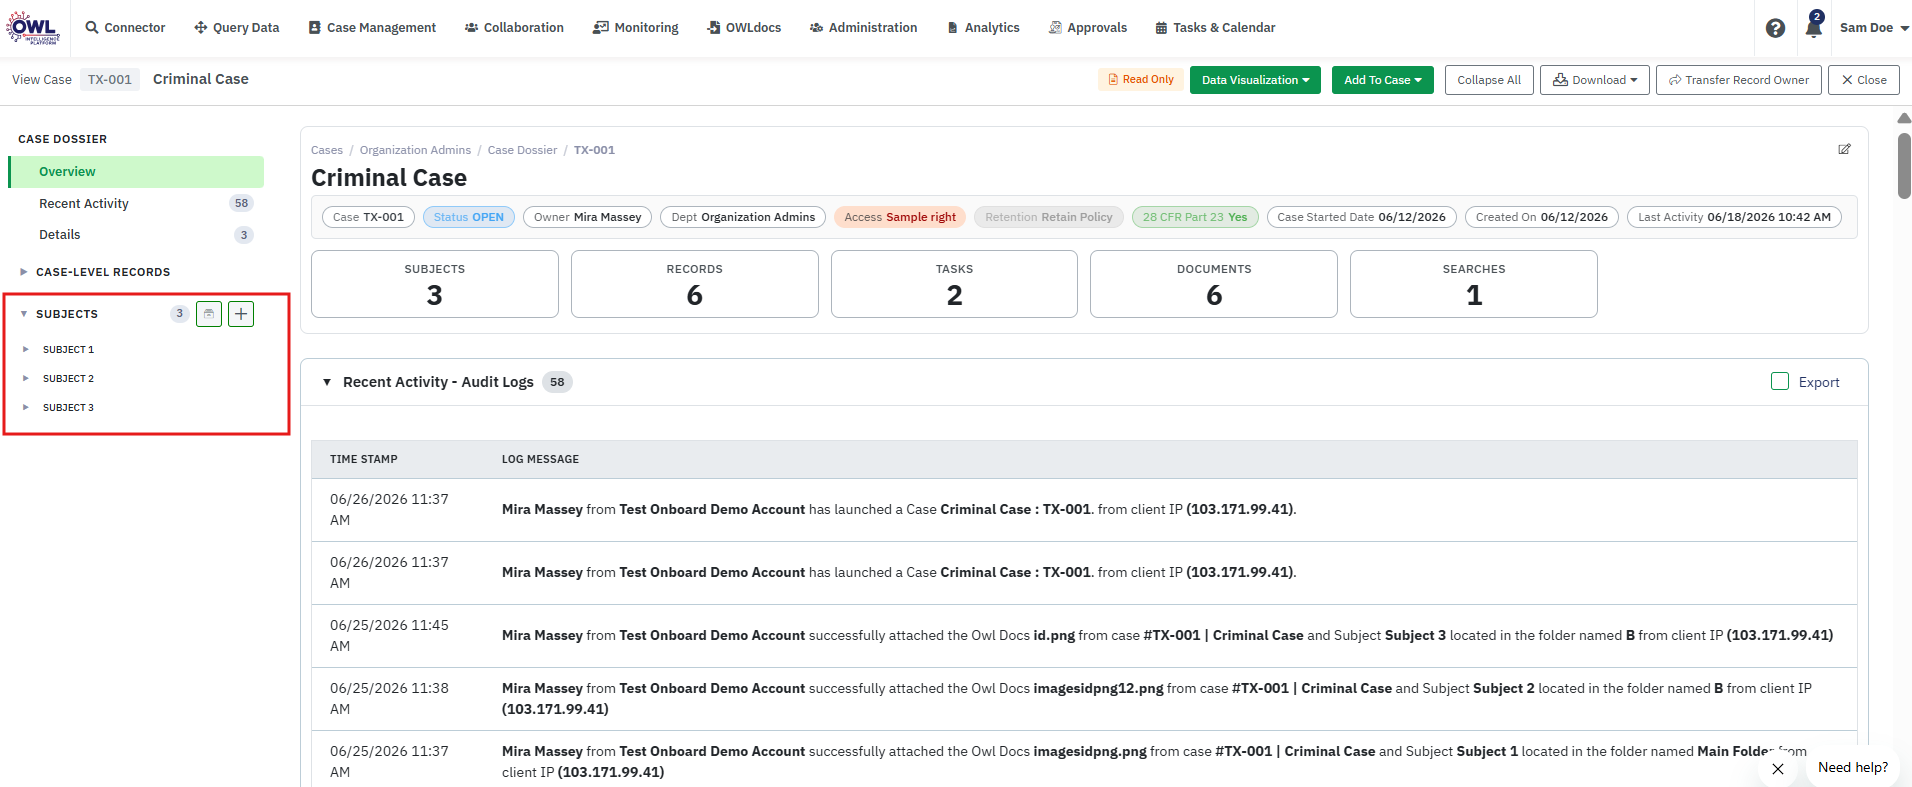Click the Retention Retain Policy pill

1049,217
